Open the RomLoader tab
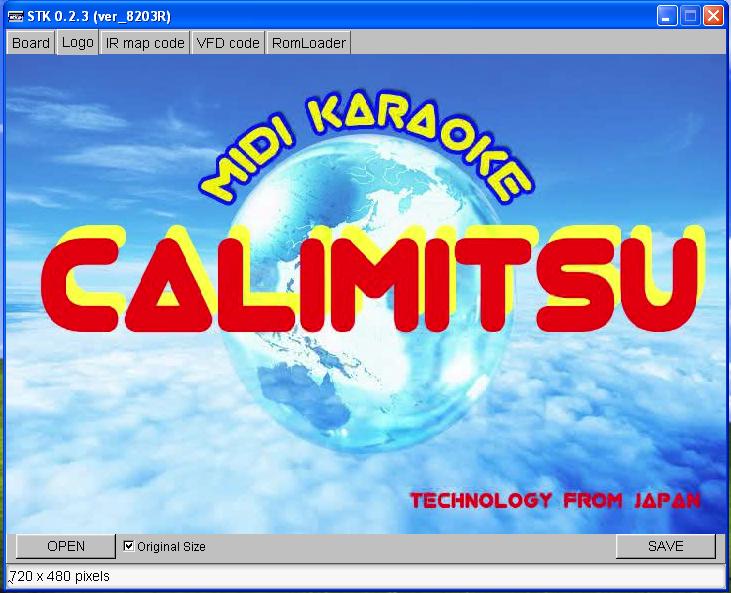 (309, 43)
